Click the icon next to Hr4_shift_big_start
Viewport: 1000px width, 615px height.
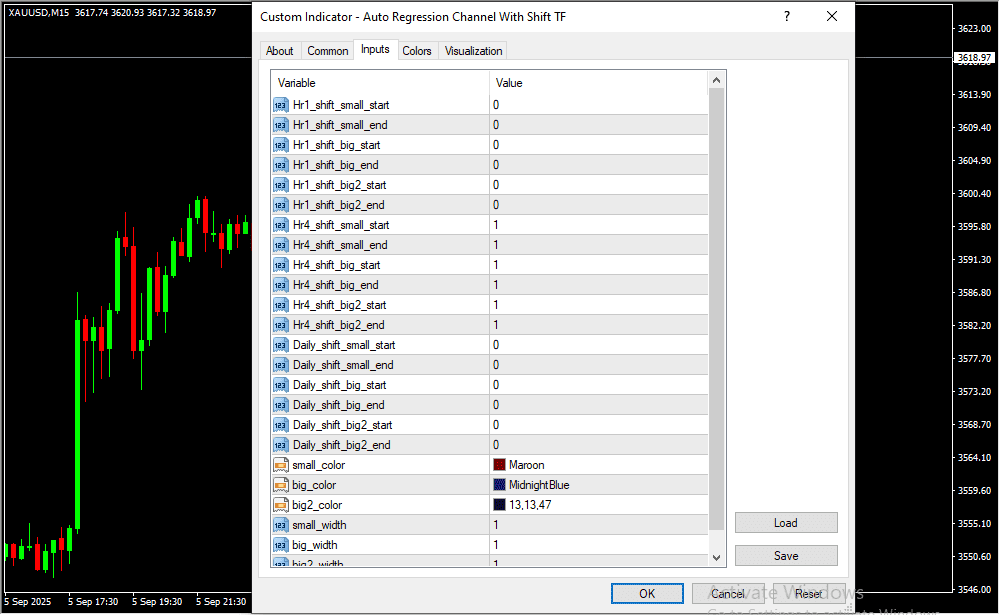click(x=280, y=265)
